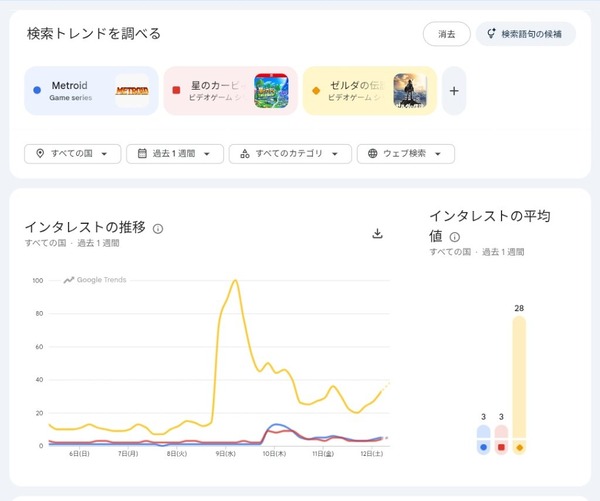Image resolution: width=600 pixels, height=501 pixels.
Task: Click the orange diamond under average bars
Action: click(519, 447)
